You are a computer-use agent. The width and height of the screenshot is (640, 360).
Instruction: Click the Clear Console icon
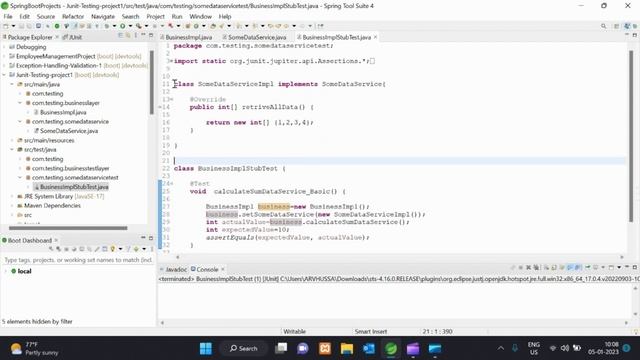pyautogui.click(x=546, y=268)
